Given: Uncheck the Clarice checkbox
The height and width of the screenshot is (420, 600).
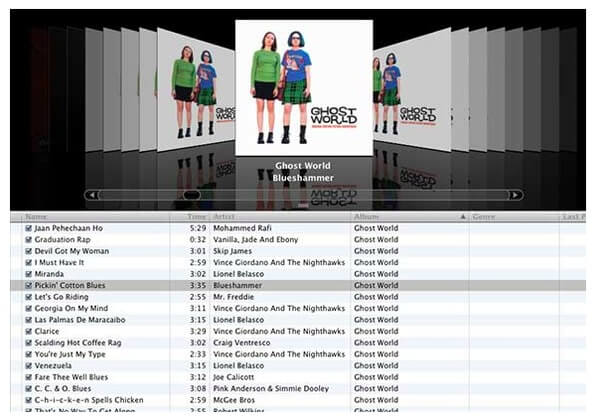Looking at the screenshot, I should [28, 331].
